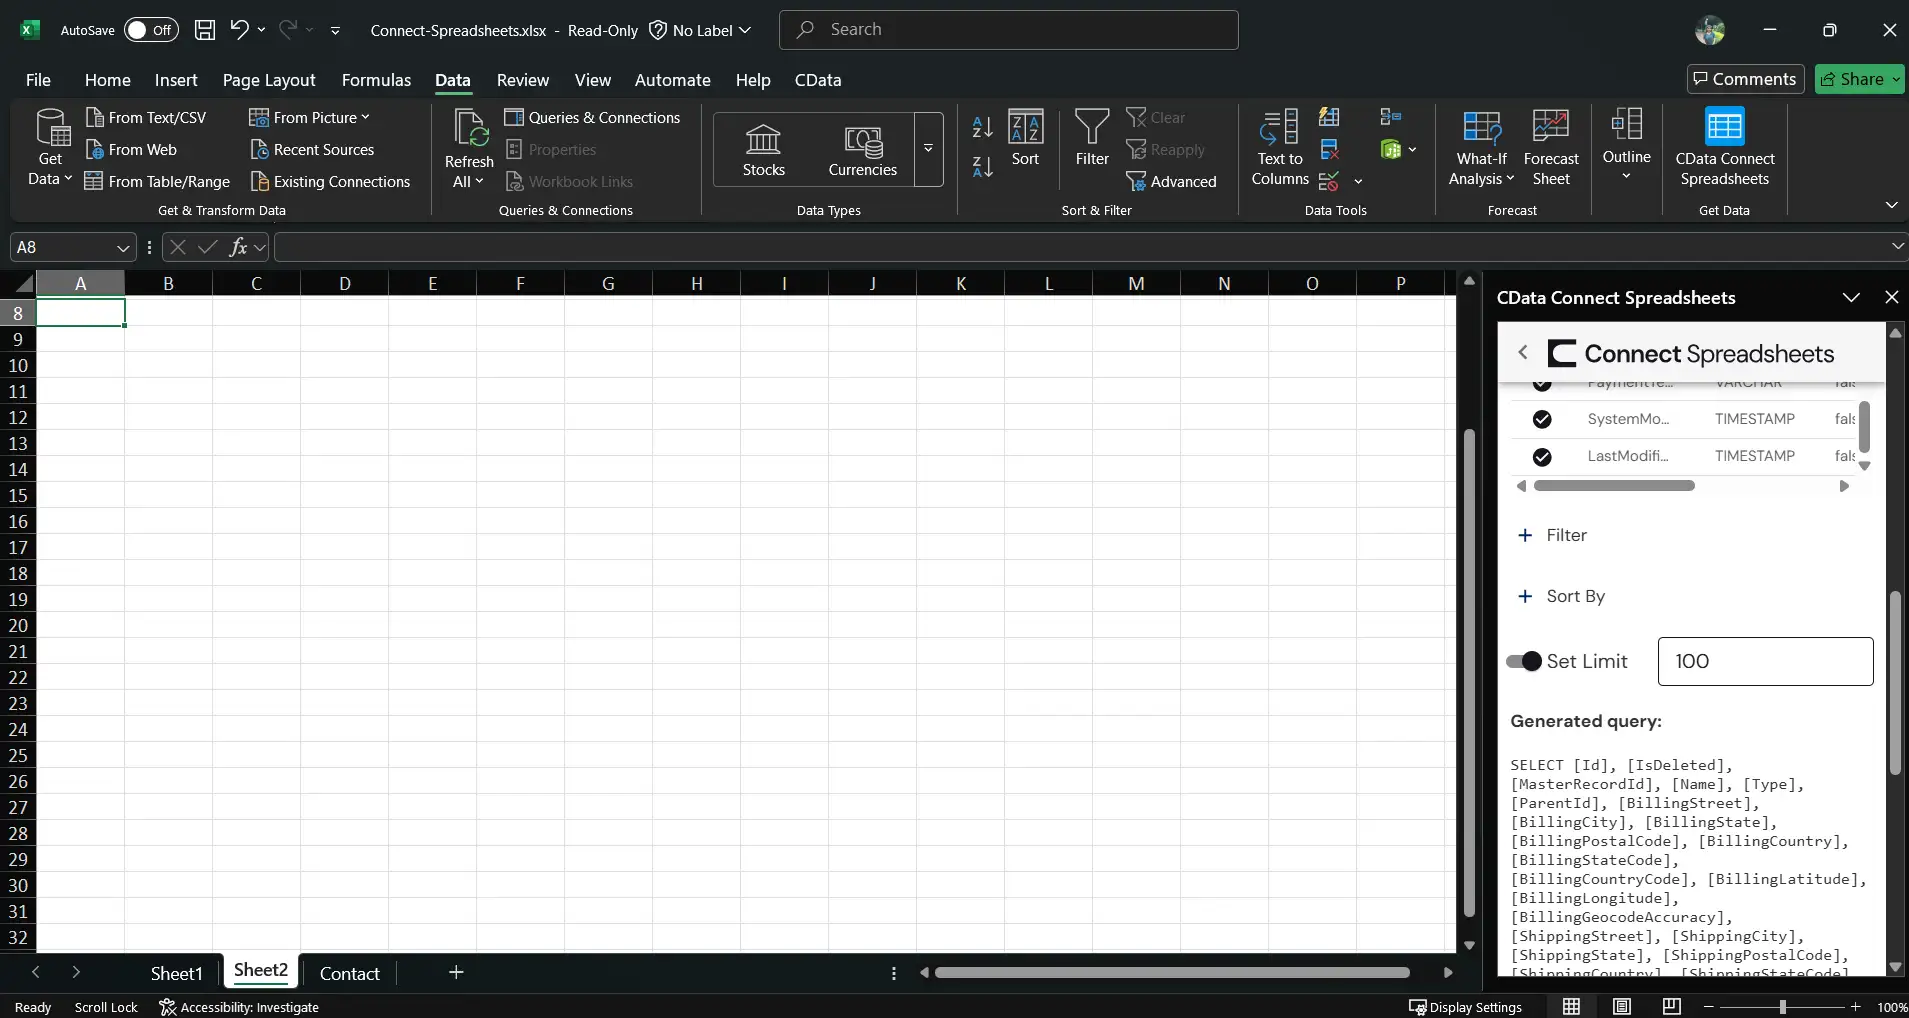Click the Comments button
This screenshot has height=1018, width=1909.
coord(1745,79)
